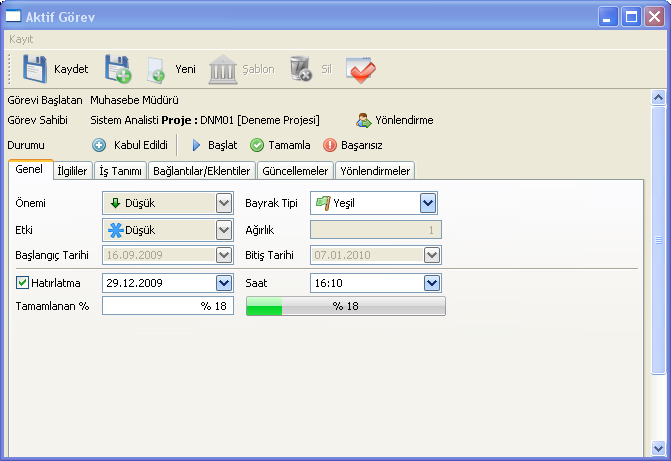This screenshot has height=461, width=671.
Task: Expand the Önemi dropdown
Action: [225, 203]
